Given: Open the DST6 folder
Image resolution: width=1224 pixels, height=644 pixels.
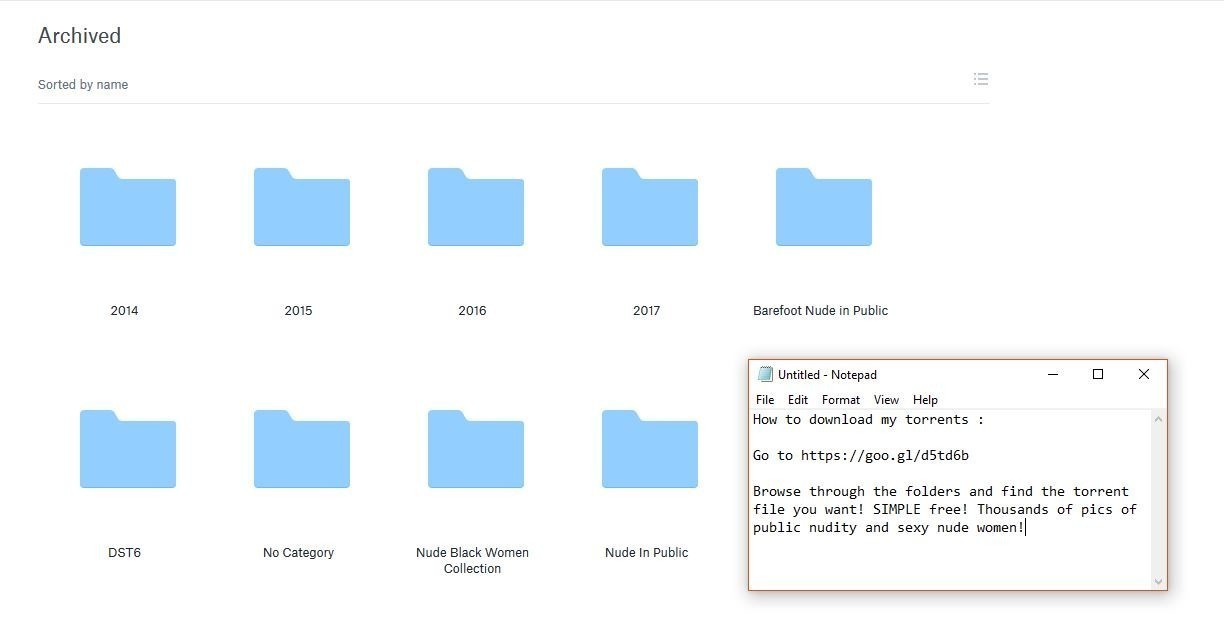Looking at the screenshot, I should pyautogui.click(x=127, y=450).
